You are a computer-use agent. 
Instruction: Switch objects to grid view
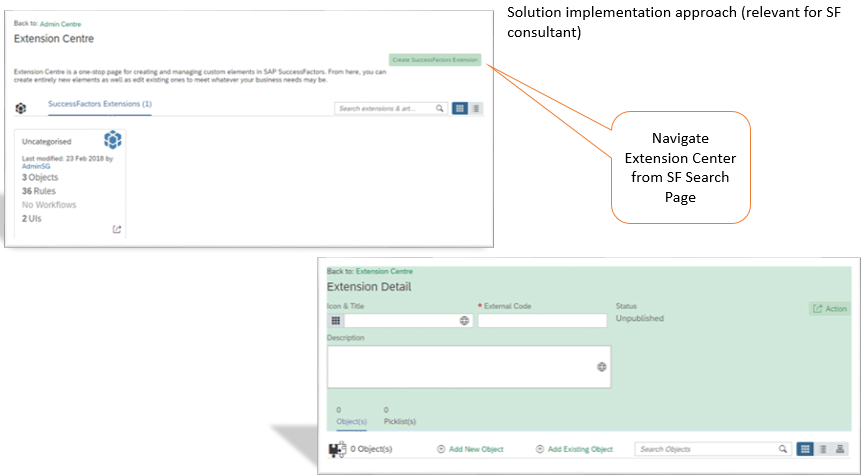(x=805, y=449)
